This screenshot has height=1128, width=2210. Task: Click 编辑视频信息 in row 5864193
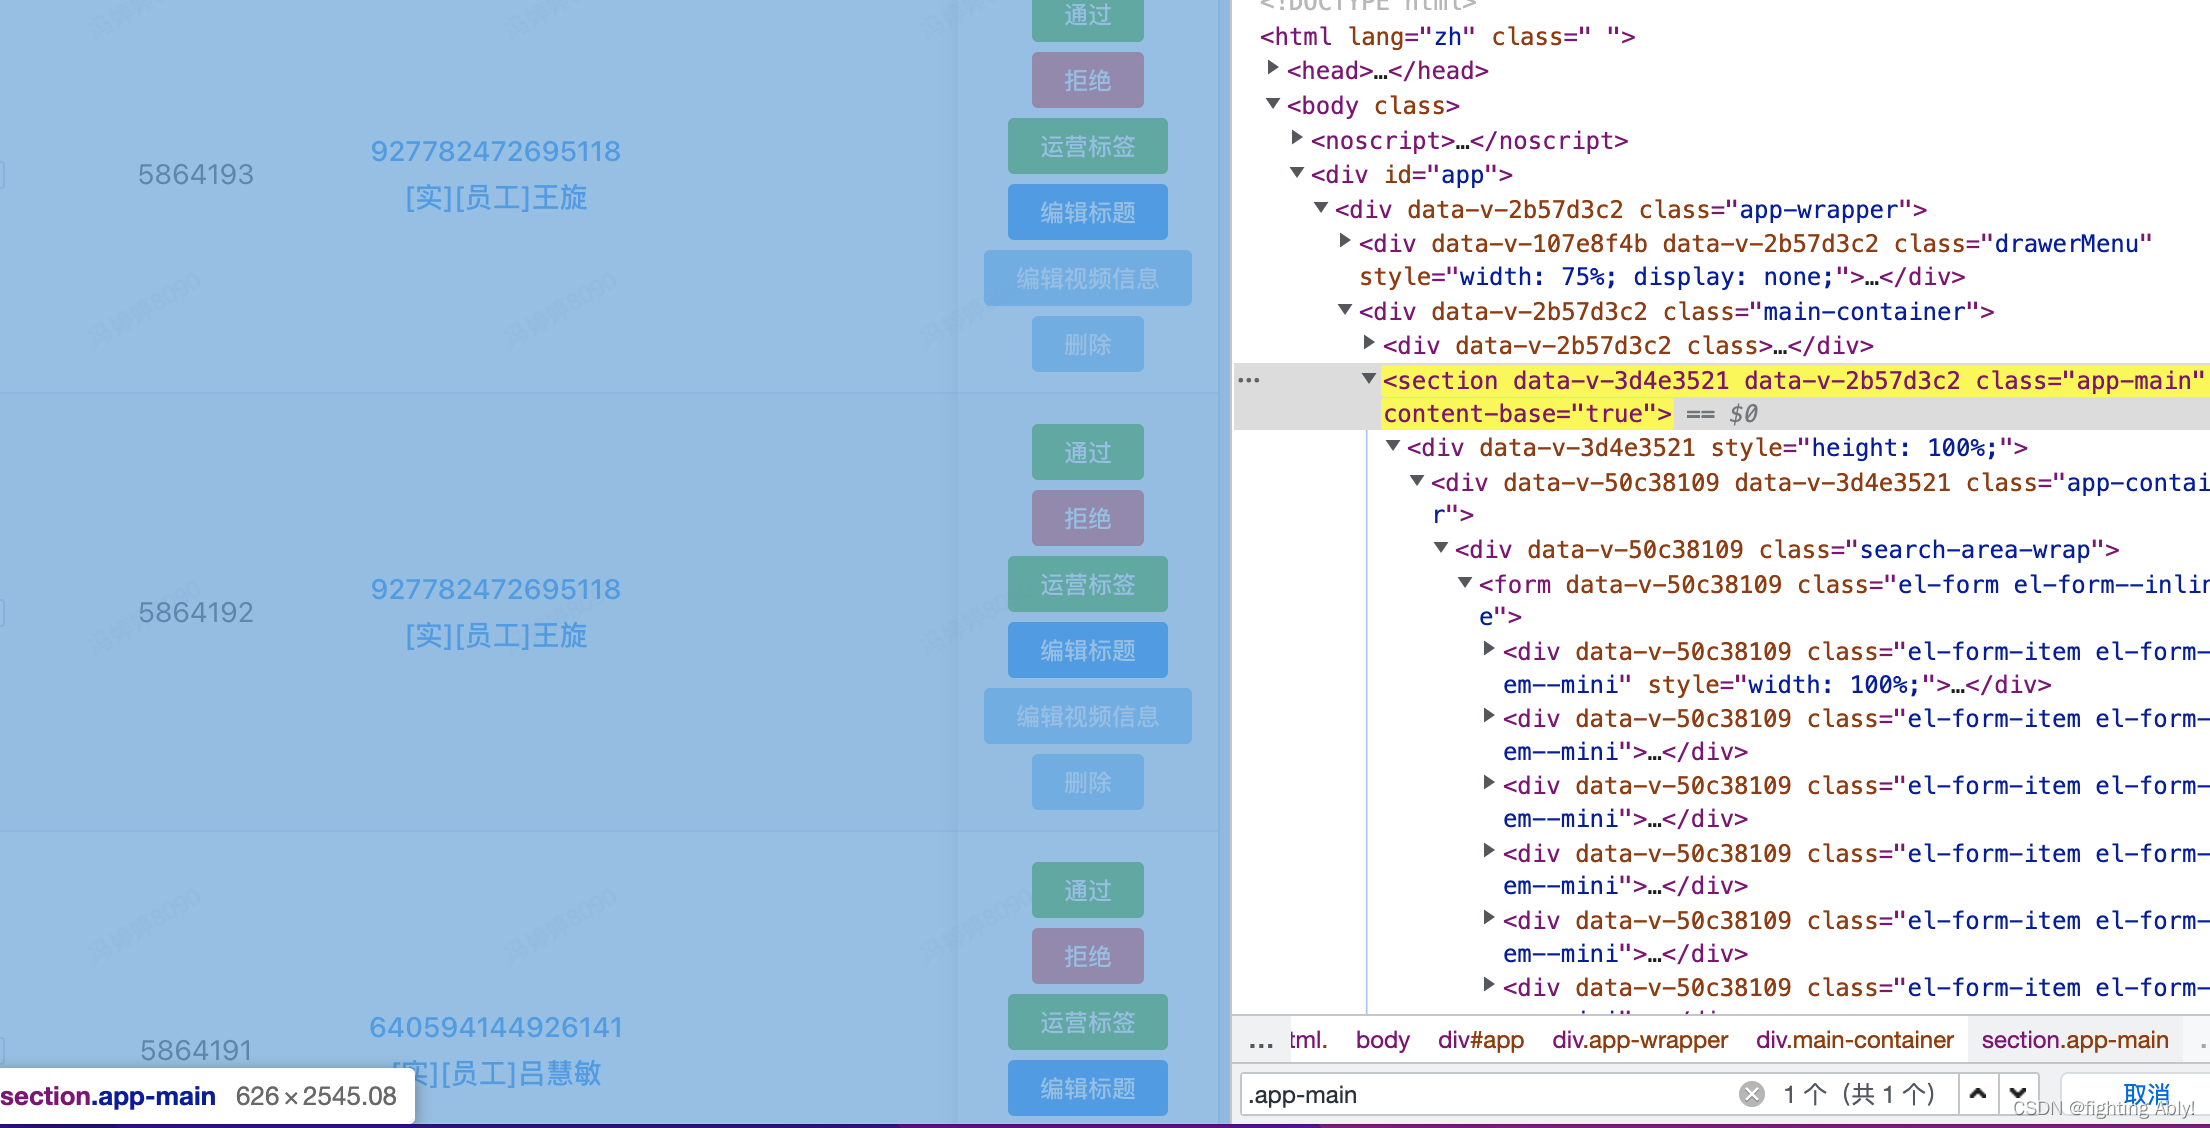[x=1088, y=278]
